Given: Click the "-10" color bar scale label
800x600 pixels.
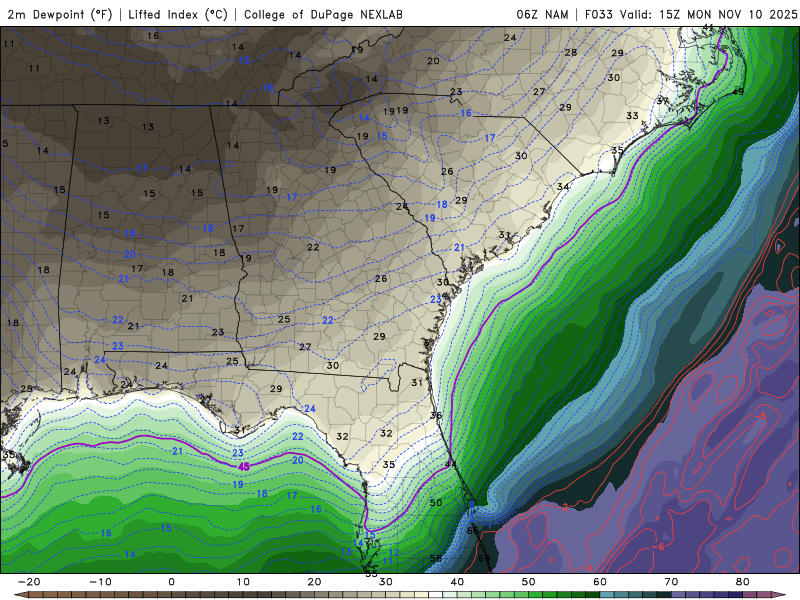Looking at the screenshot, I should pyautogui.click(x=100, y=582).
